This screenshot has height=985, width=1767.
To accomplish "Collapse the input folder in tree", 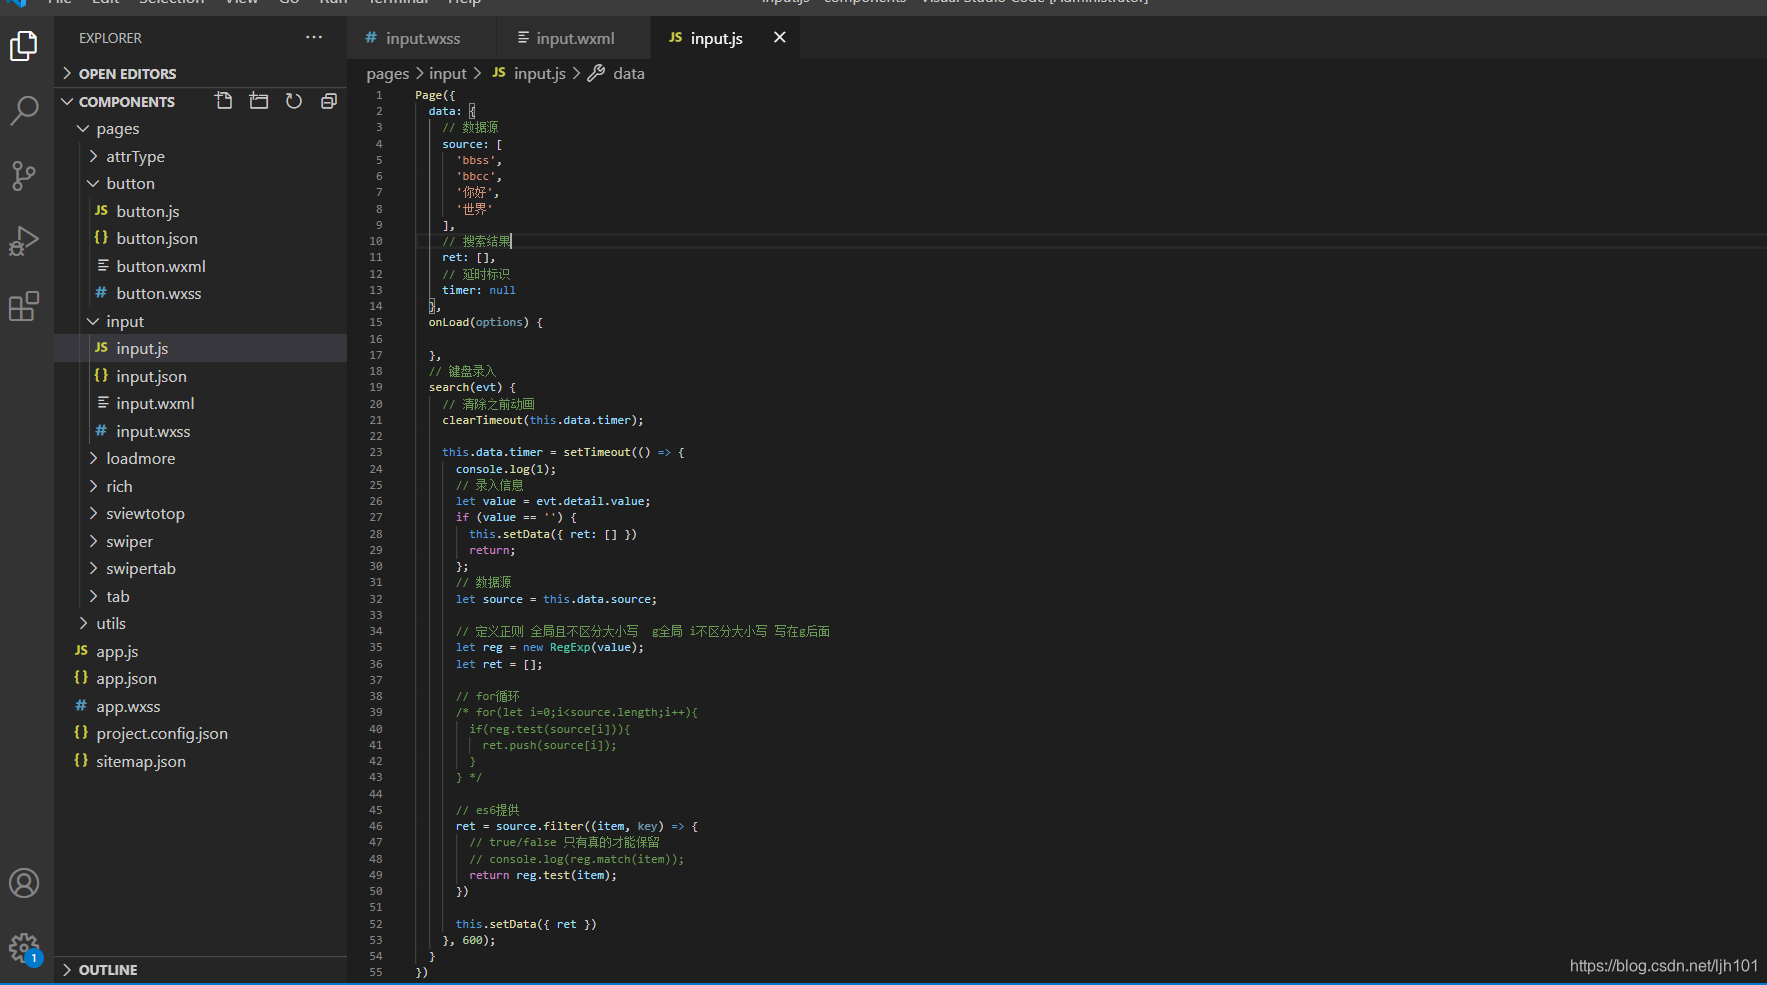I will (x=200, y=321).
